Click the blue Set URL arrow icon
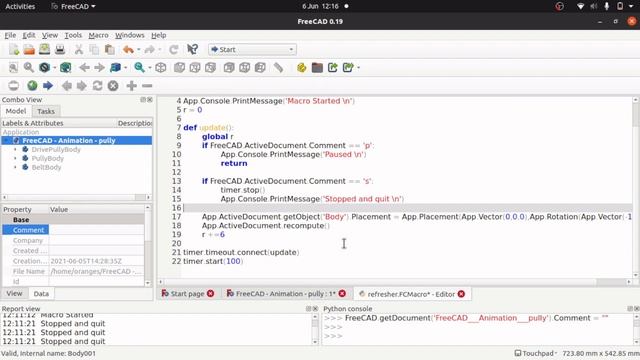The image size is (640, 360). point(48,85)
